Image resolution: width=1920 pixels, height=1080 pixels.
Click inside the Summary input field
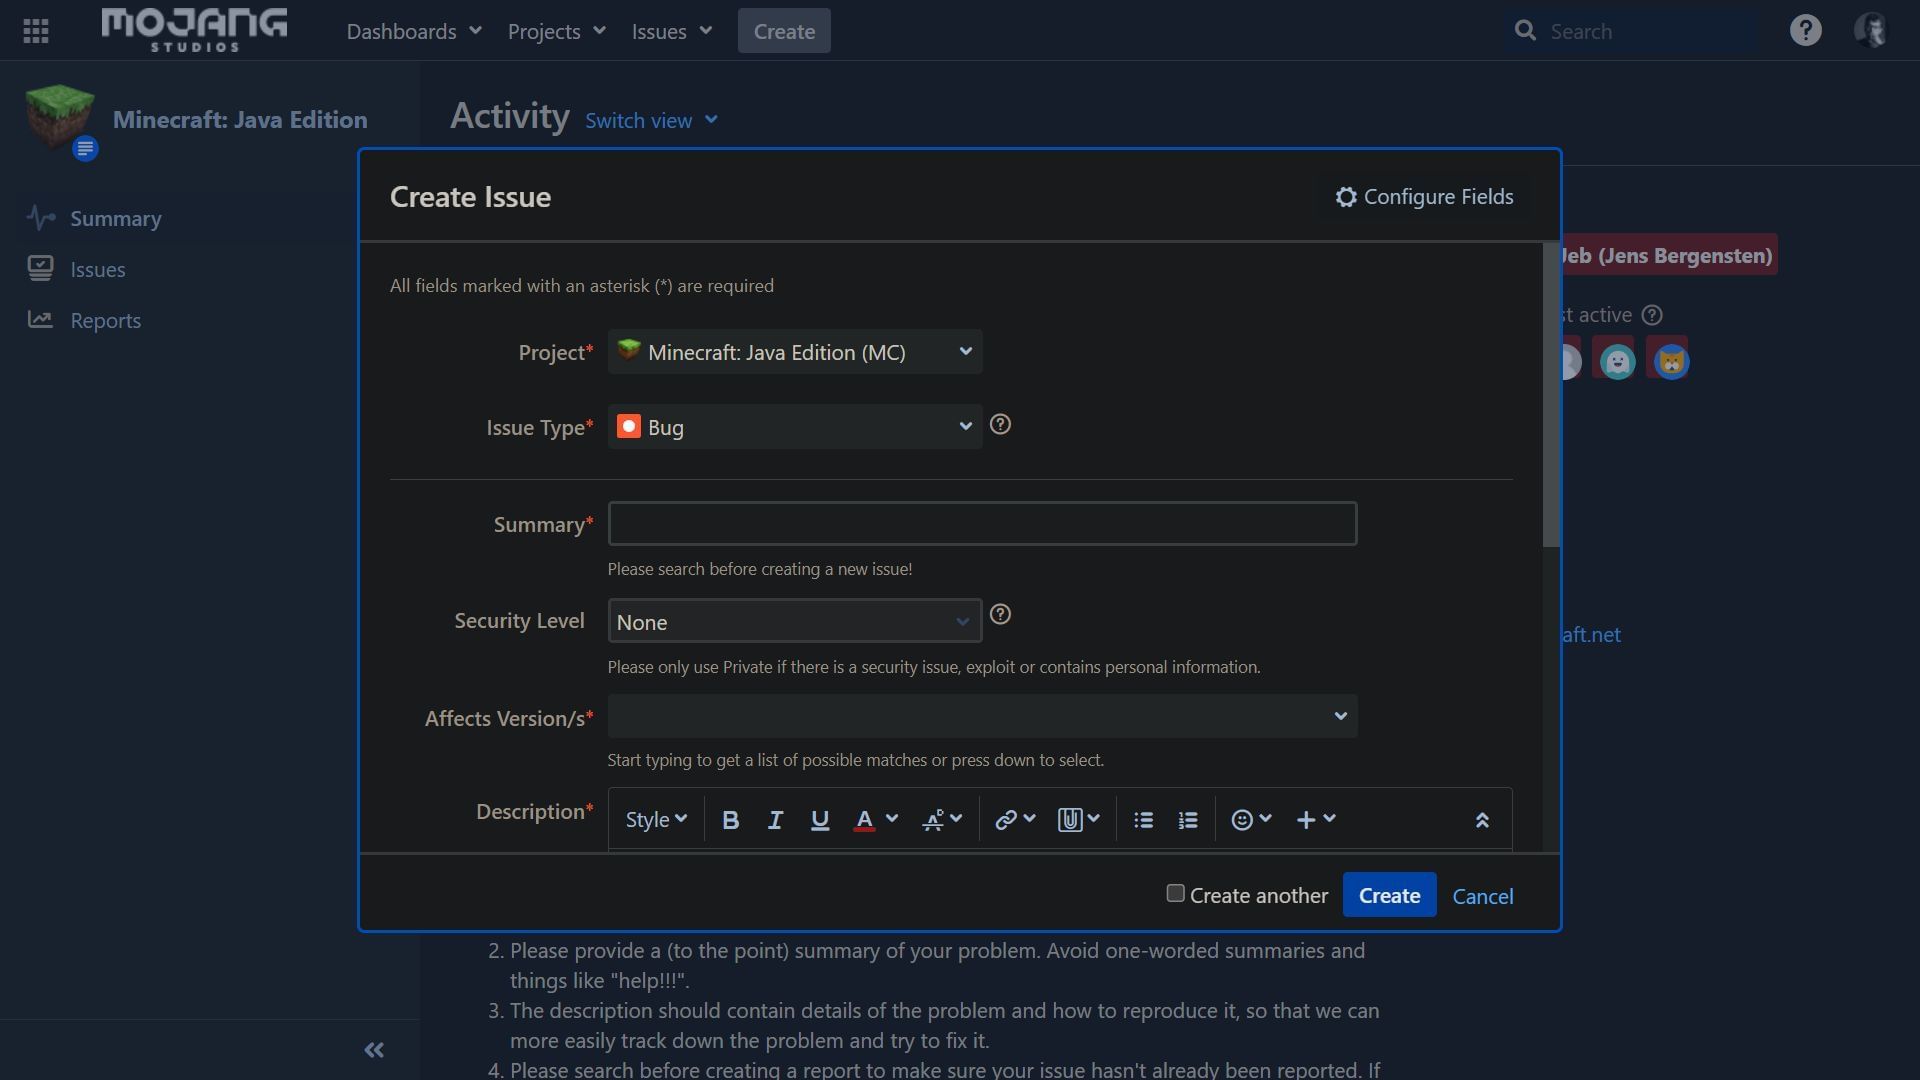pyautogui.click(x=982, y=523)
